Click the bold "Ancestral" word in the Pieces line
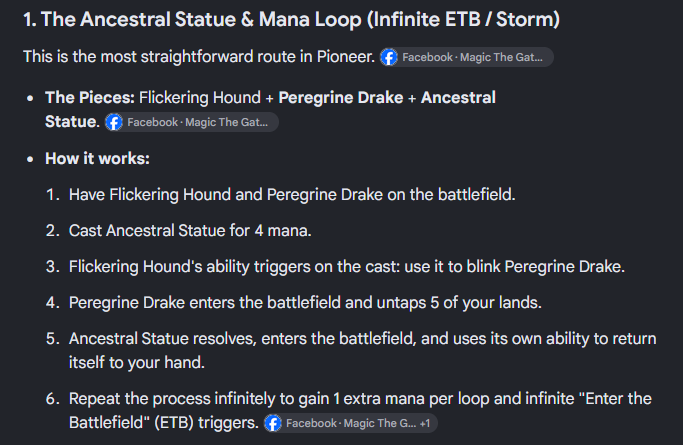Image resolution: width=683 pixels, height=445 pixels. tap(458, 98)
